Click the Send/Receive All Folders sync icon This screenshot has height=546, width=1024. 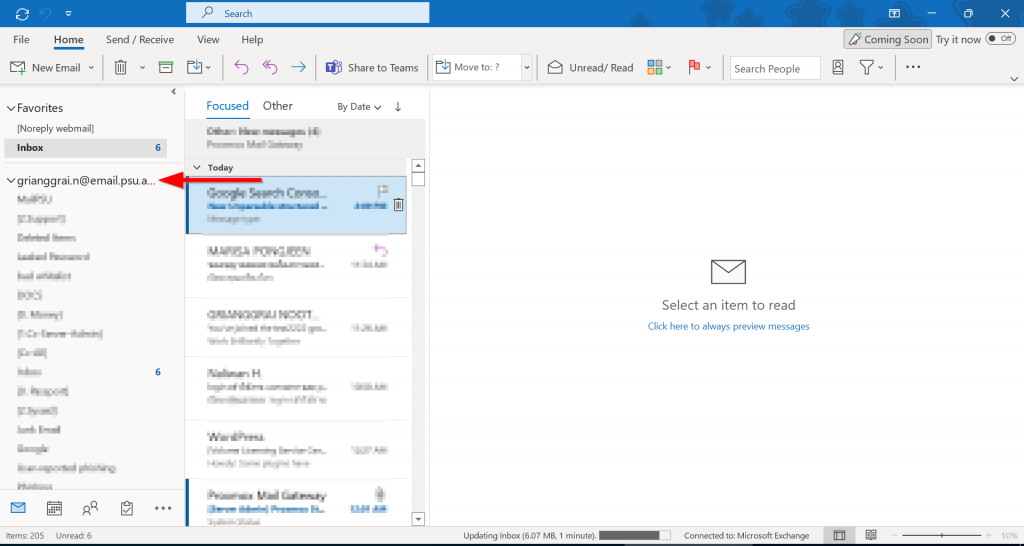point(22,13)
